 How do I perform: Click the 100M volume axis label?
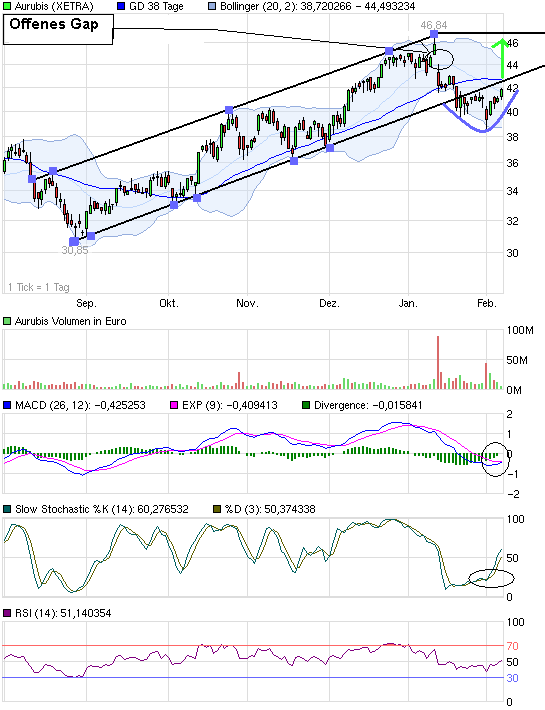coord(520,330)
